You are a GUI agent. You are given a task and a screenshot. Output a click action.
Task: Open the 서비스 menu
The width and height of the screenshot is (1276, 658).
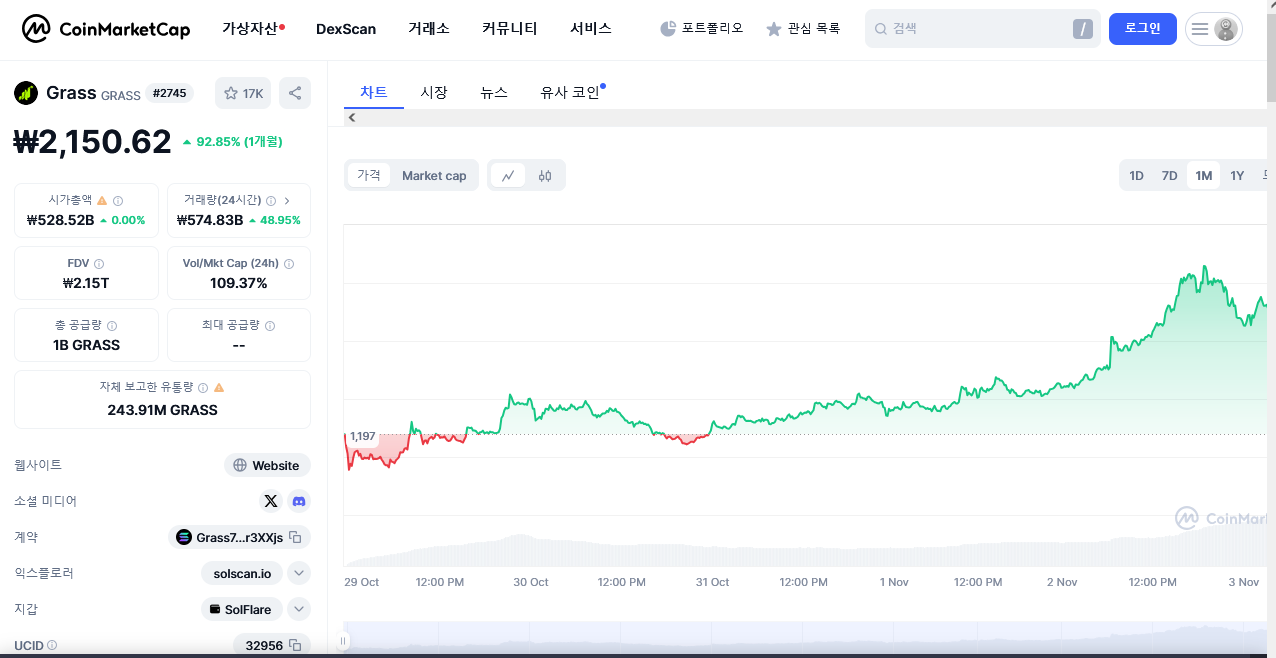[x=591, y=29]
